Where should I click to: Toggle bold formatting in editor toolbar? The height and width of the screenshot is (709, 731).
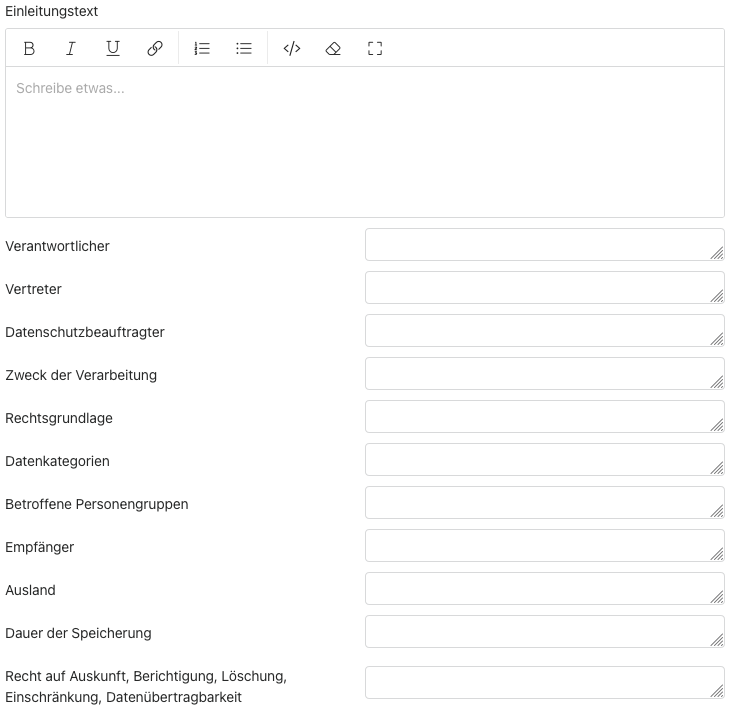click(x=29, y=48)
